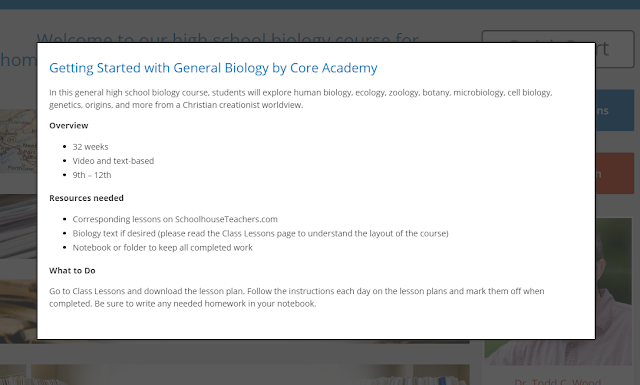Click the What to Do heading
640x385 pixels.
[x=72, y=271]
